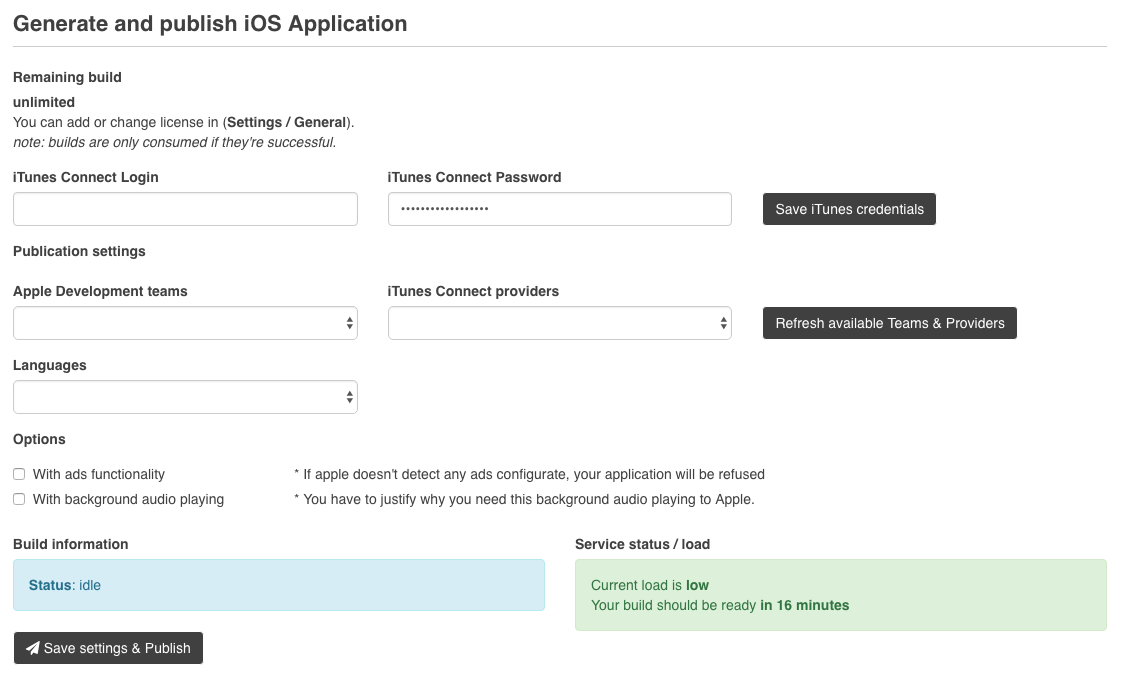
Task: Click the 'iTunes Connect Login' field label
Action: (86, 177)
